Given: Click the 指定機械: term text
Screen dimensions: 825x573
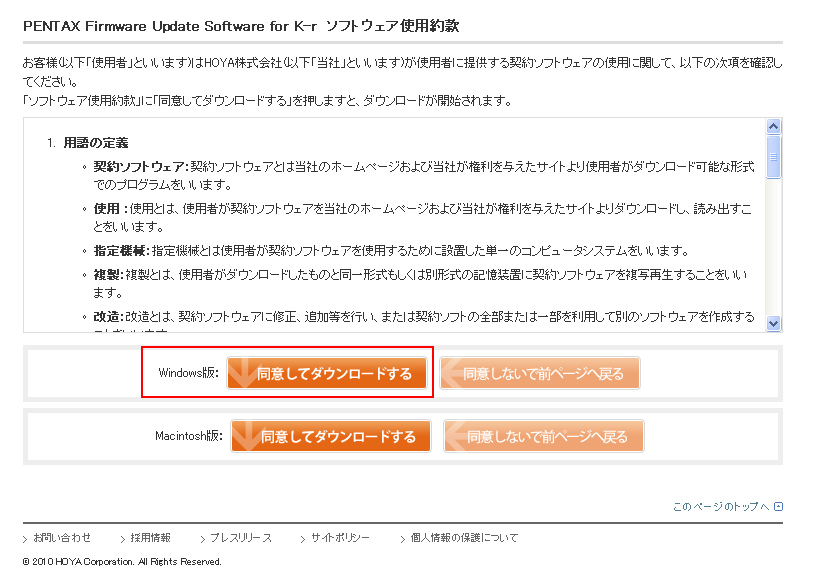Looking at the screenshot, I should click(x=122, y=251).
